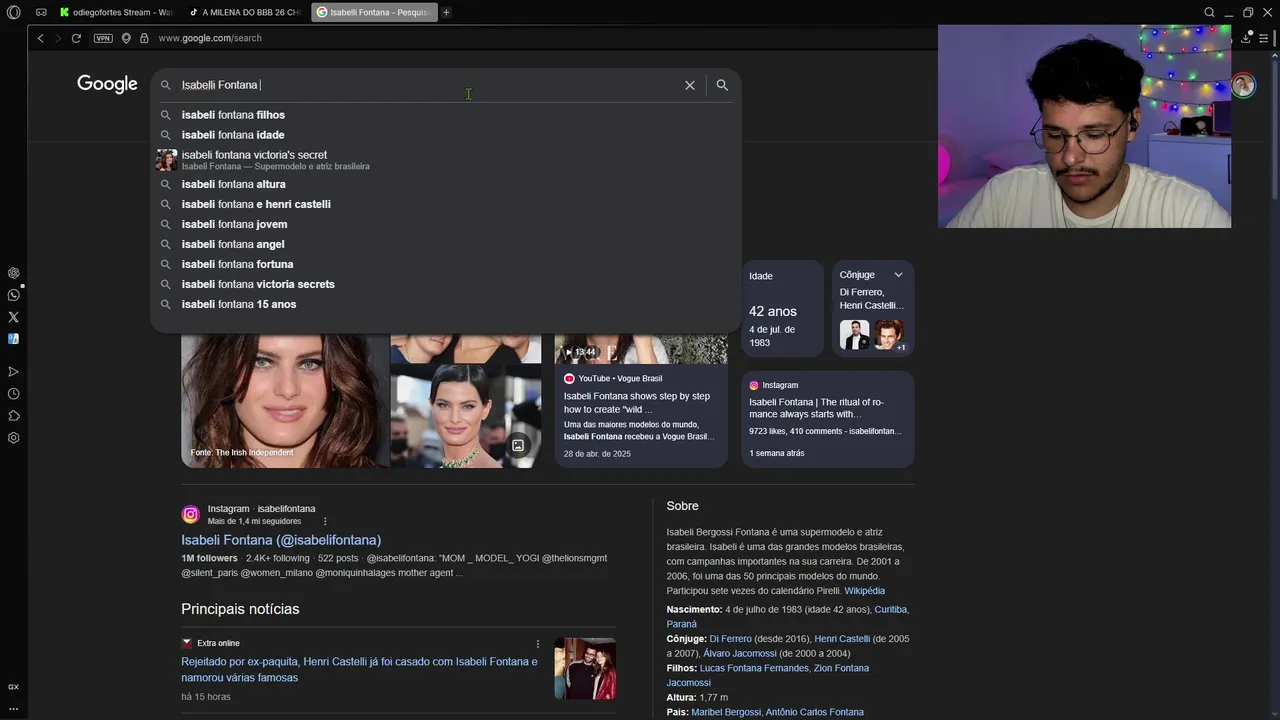1280x720 pixels.
Task: Open the location pin site settings
Action: (x=126, y=38)
